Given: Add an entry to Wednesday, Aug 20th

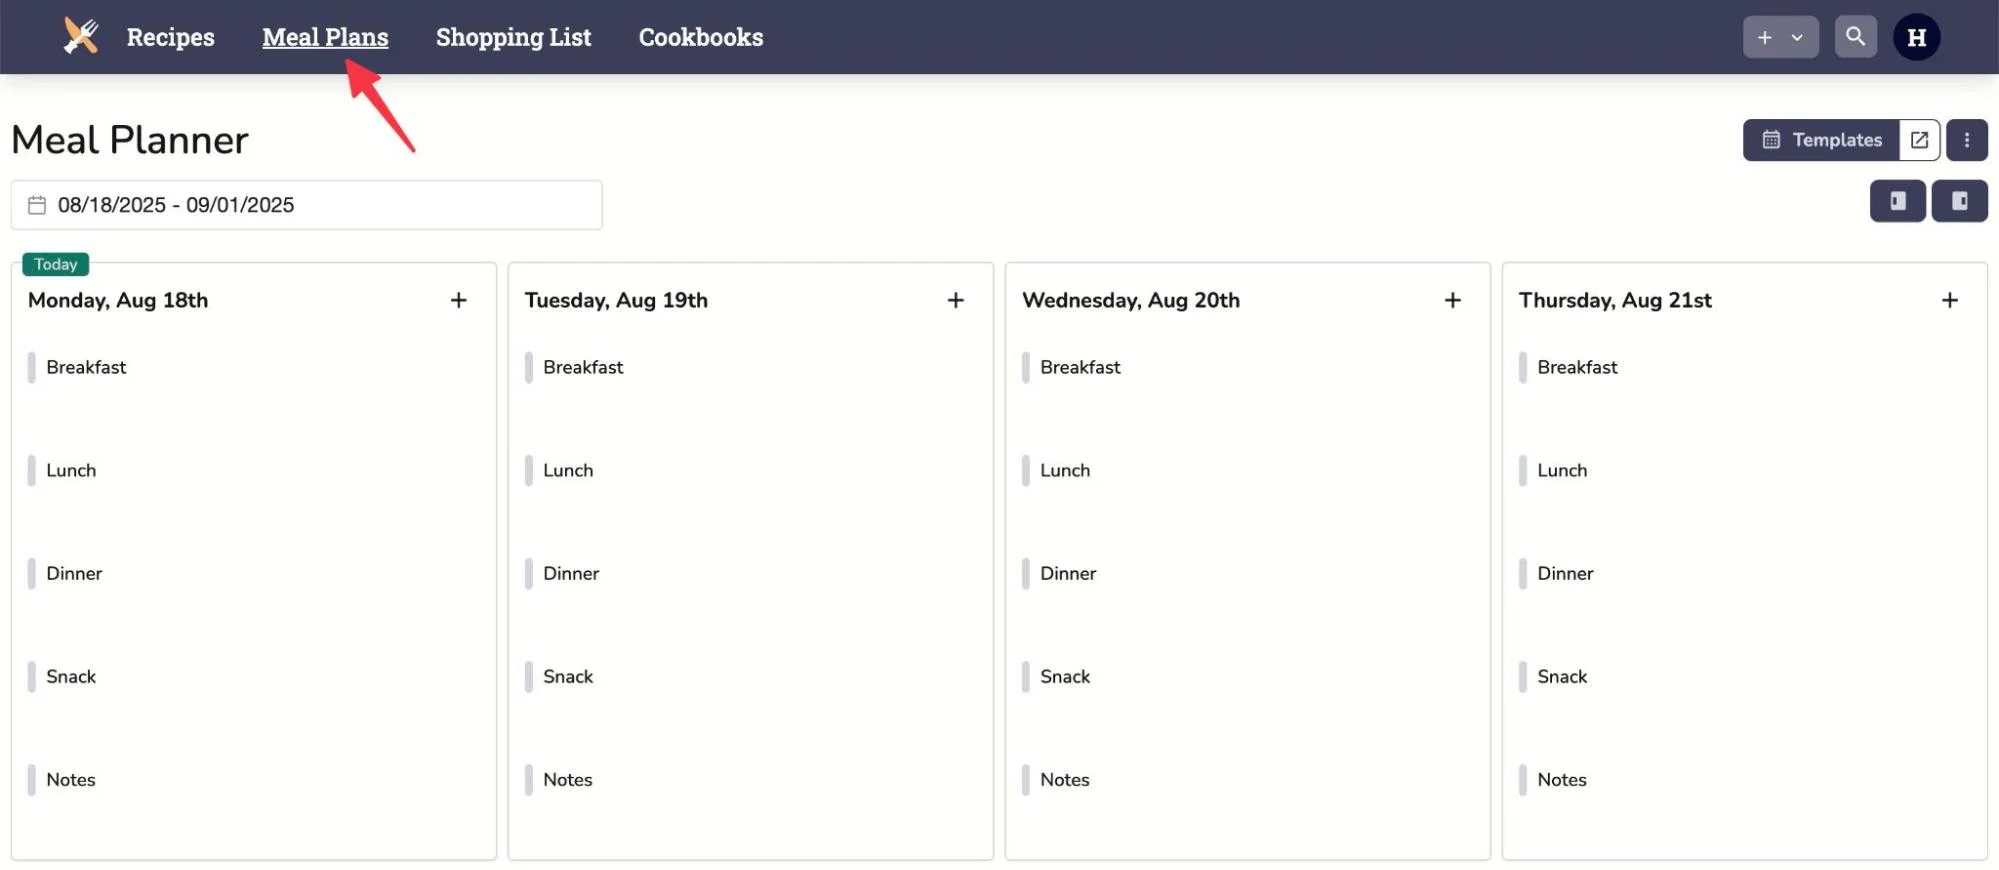Looking at the screenshot, I should pos(1452,299).
